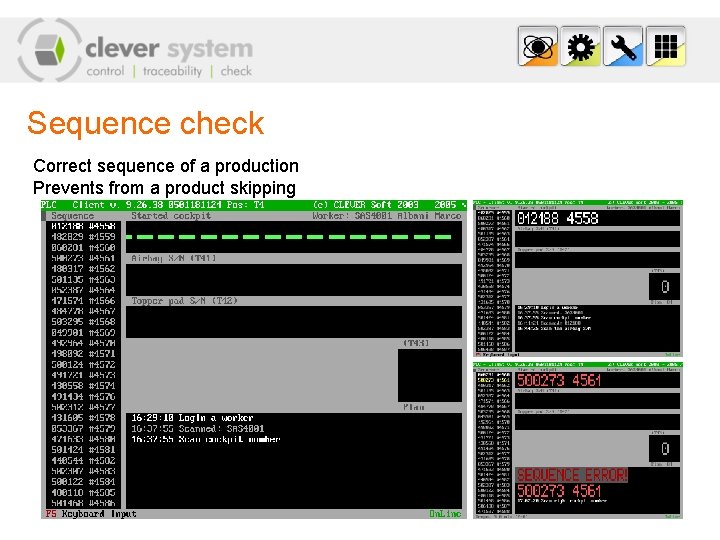
Task: Click the eye/atom control icon
Action: (x=538, y=46)
